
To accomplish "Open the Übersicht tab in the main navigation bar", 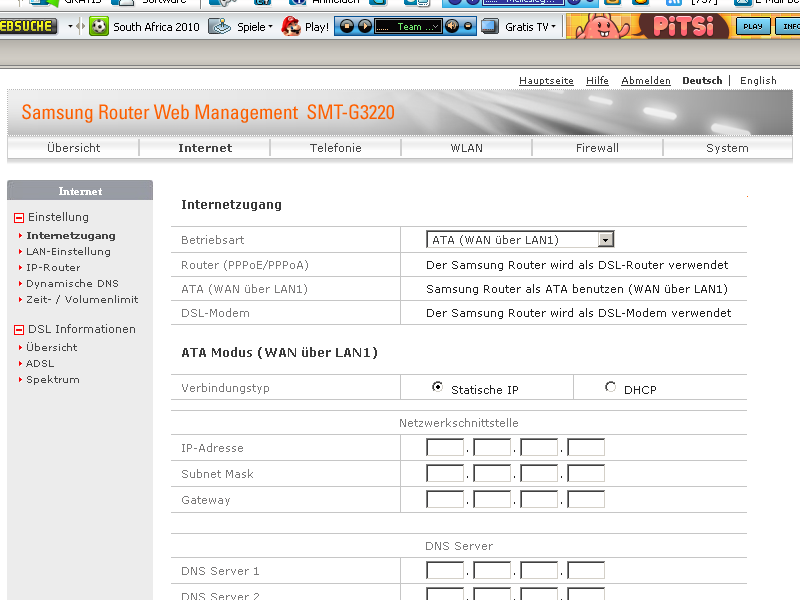I will pos(73,148).
